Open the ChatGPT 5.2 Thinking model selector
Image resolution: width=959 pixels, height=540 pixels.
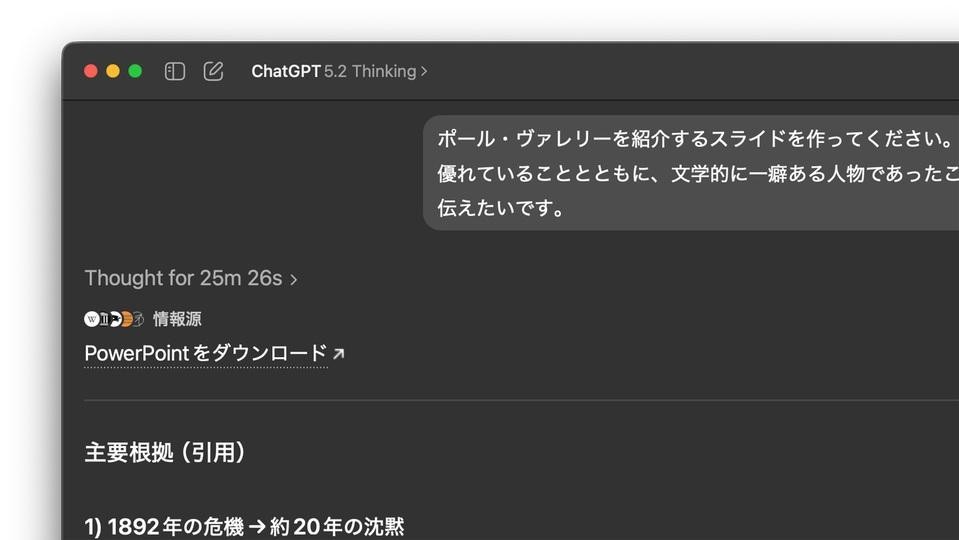339,71
